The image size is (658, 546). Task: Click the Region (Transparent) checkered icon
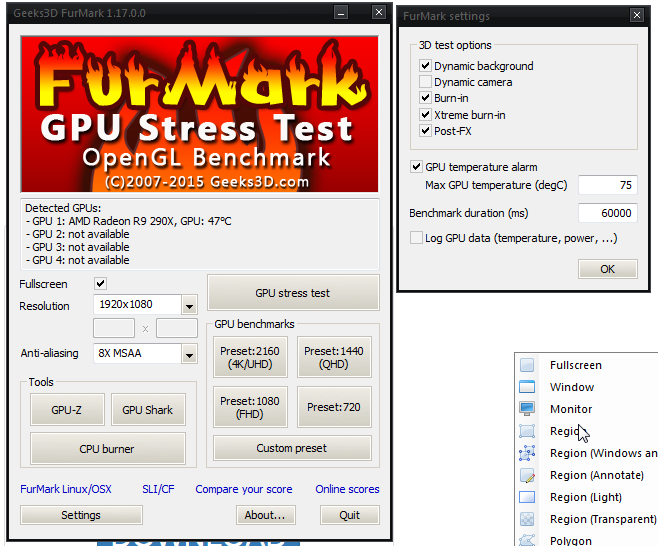[527, 519]
